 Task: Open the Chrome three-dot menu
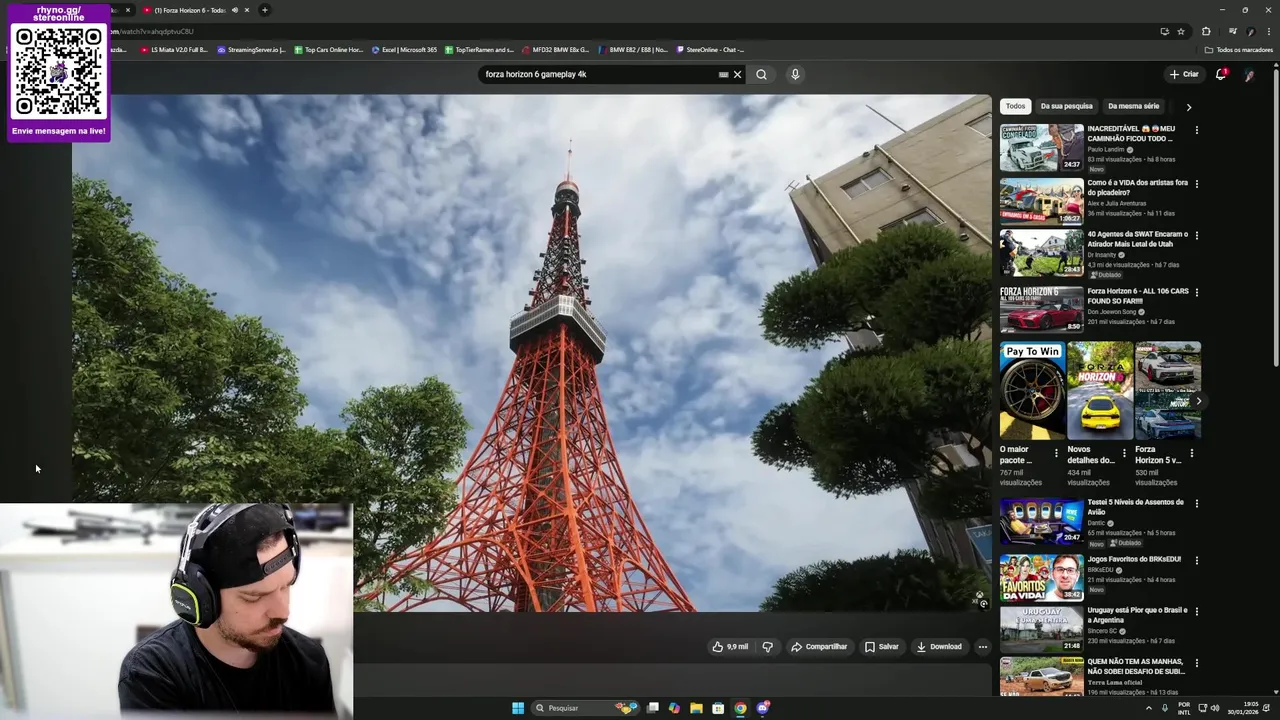(1269, 31)
